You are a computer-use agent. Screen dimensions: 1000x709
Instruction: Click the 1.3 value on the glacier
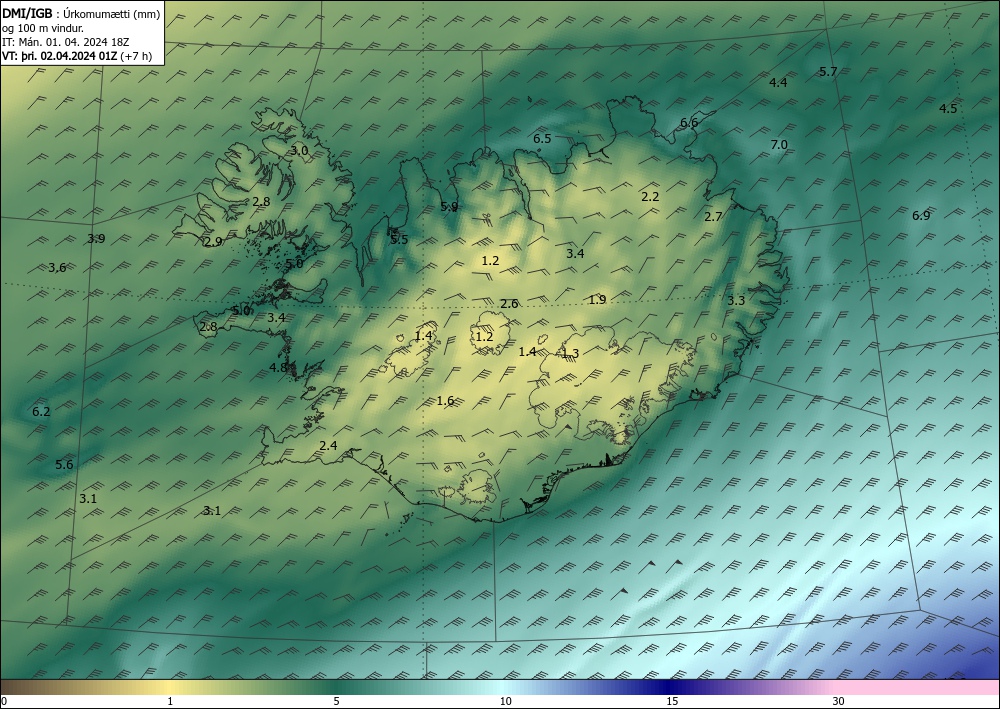point(570,354)
